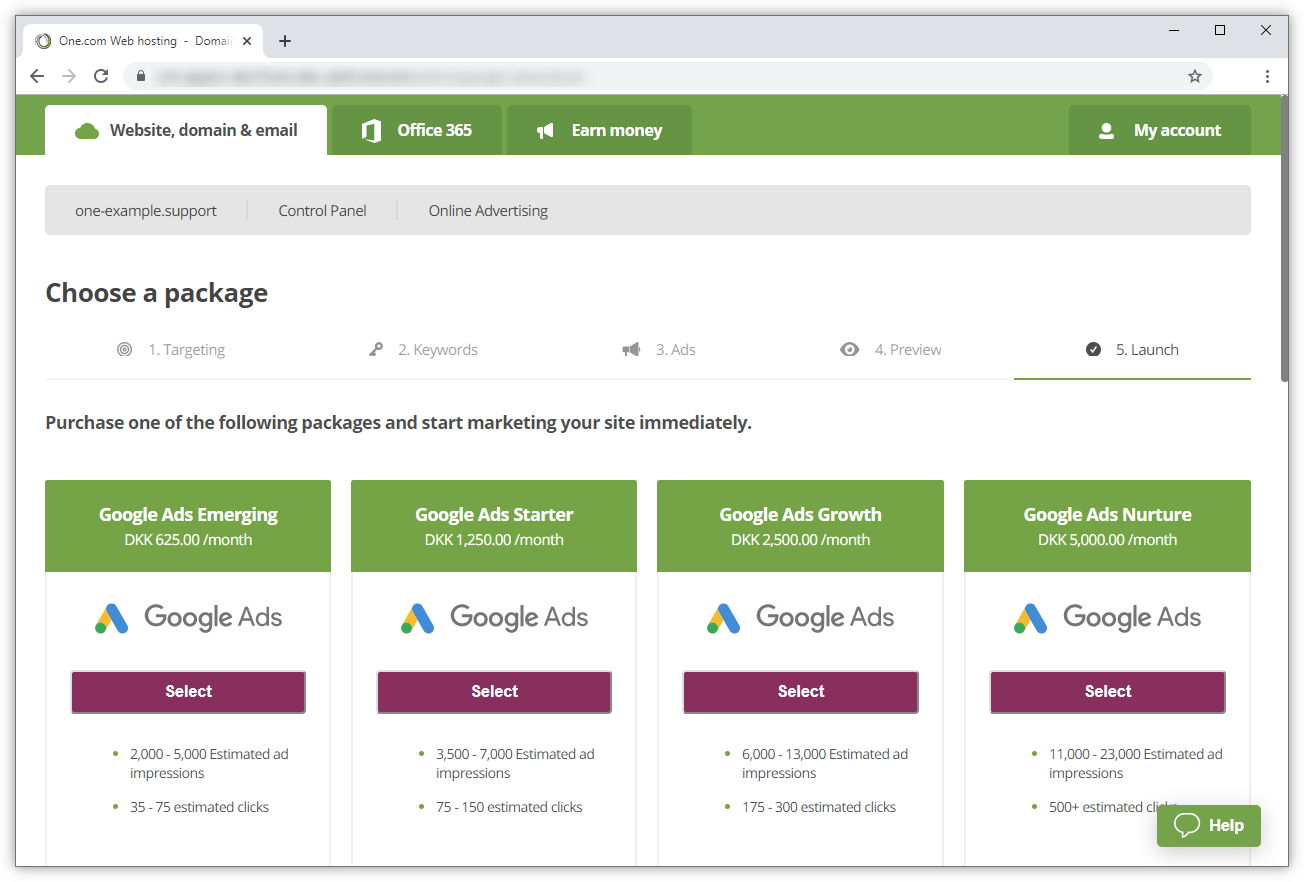The width and height of the screenshot is (1304, 882).
Task: Click the megaphone icon for Ads step
Action: 631,350
